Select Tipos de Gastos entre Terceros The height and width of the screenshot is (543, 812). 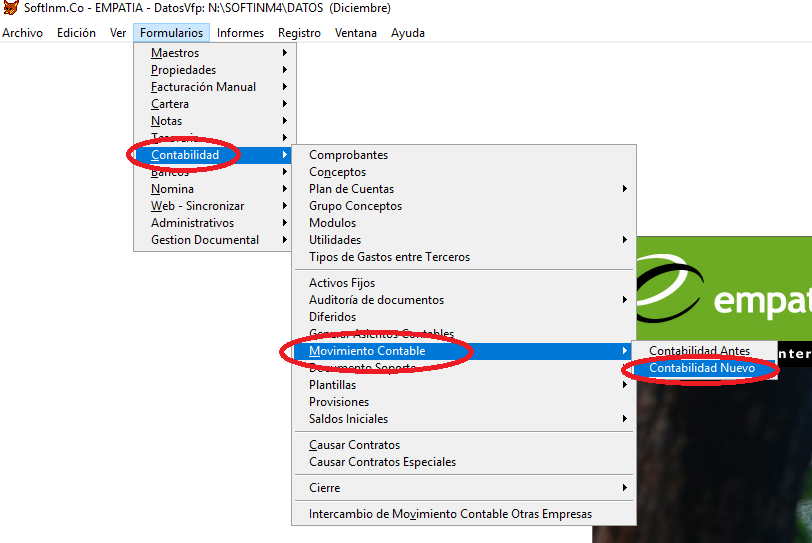[464, 257]
